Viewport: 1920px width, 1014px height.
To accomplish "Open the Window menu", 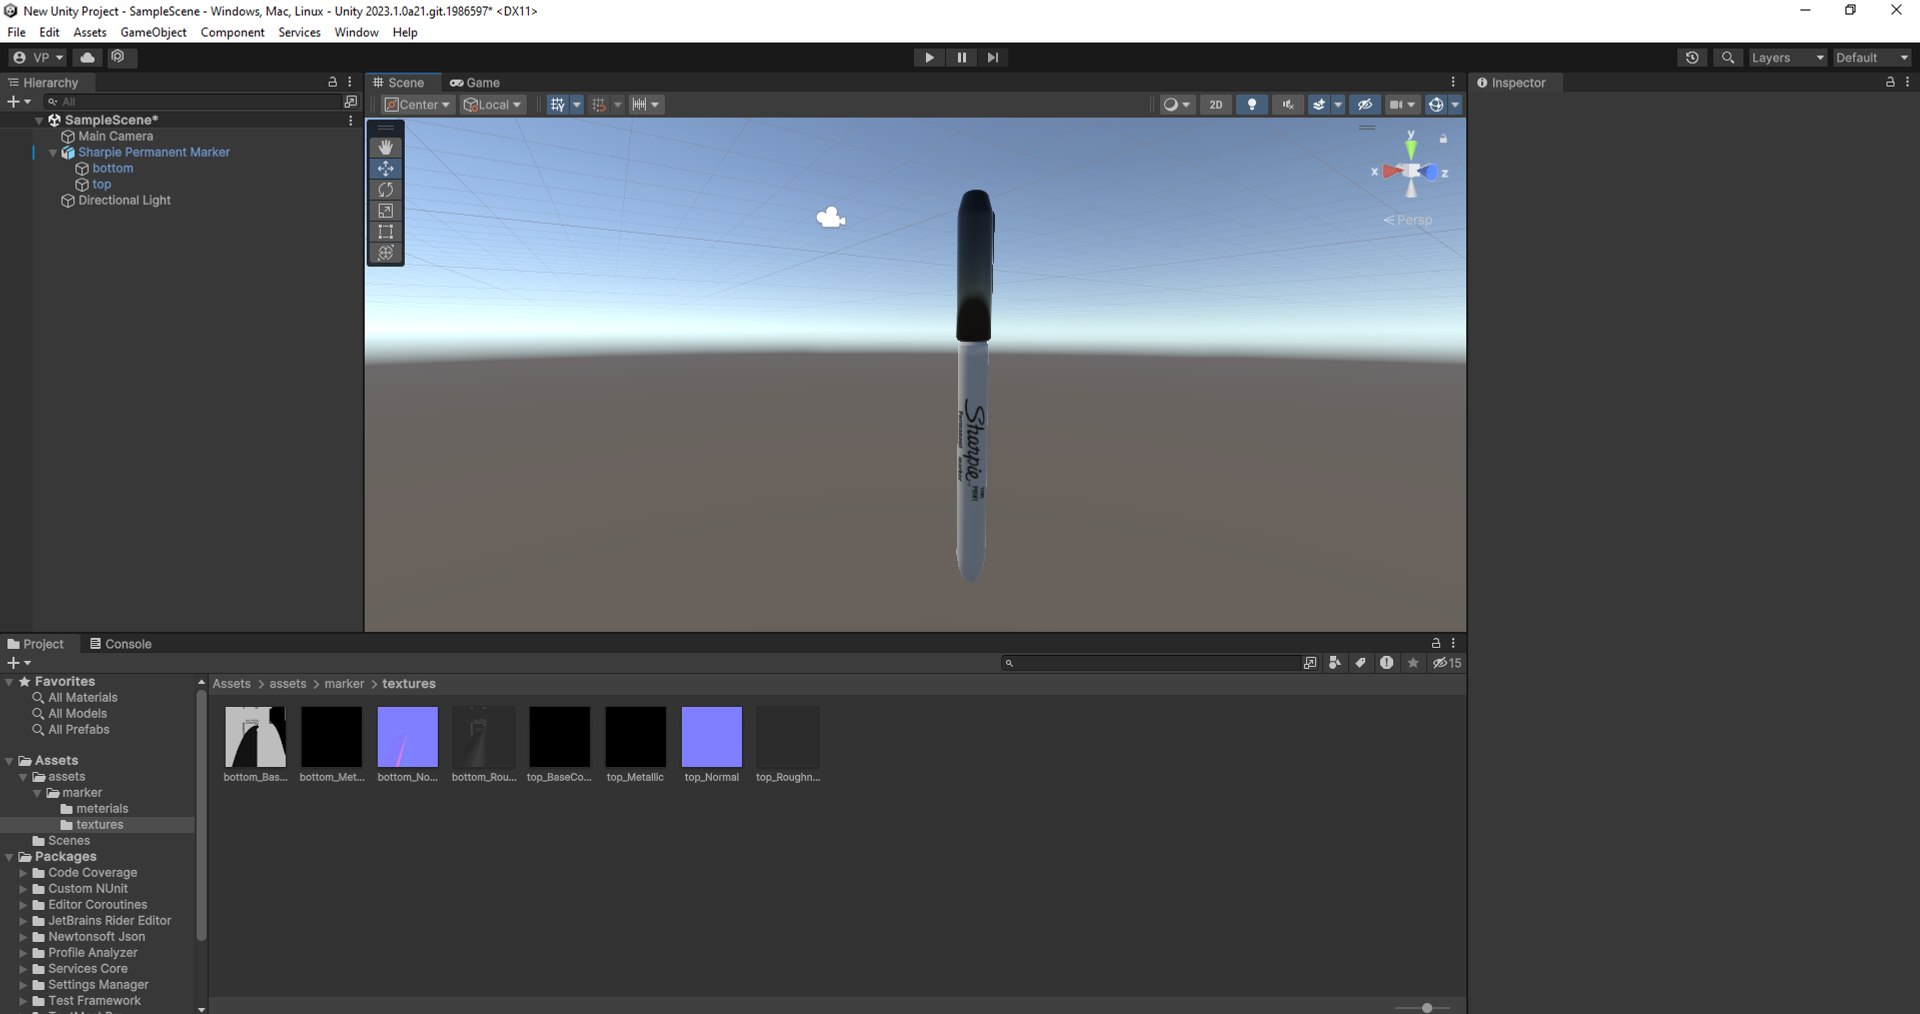I will [x=356, y=32].
